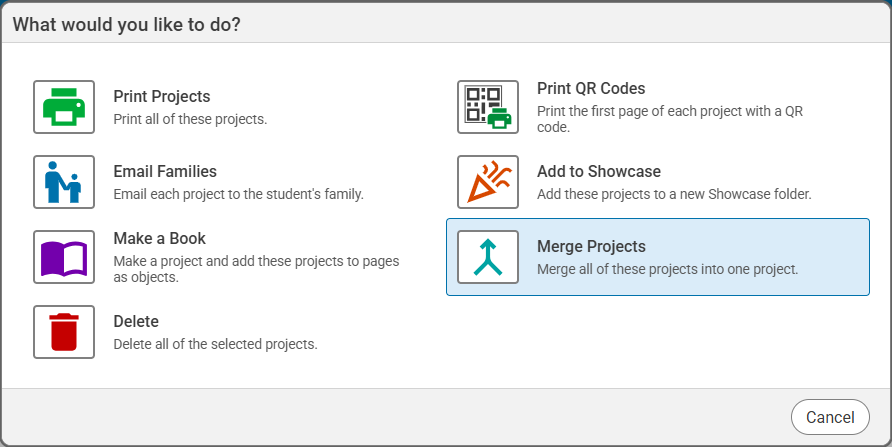Image resolution: width=892 pixels, height=447 pixels.
Task: Click "Add these projects to a new Showcase folder" text
Action: tap(674, 194)
